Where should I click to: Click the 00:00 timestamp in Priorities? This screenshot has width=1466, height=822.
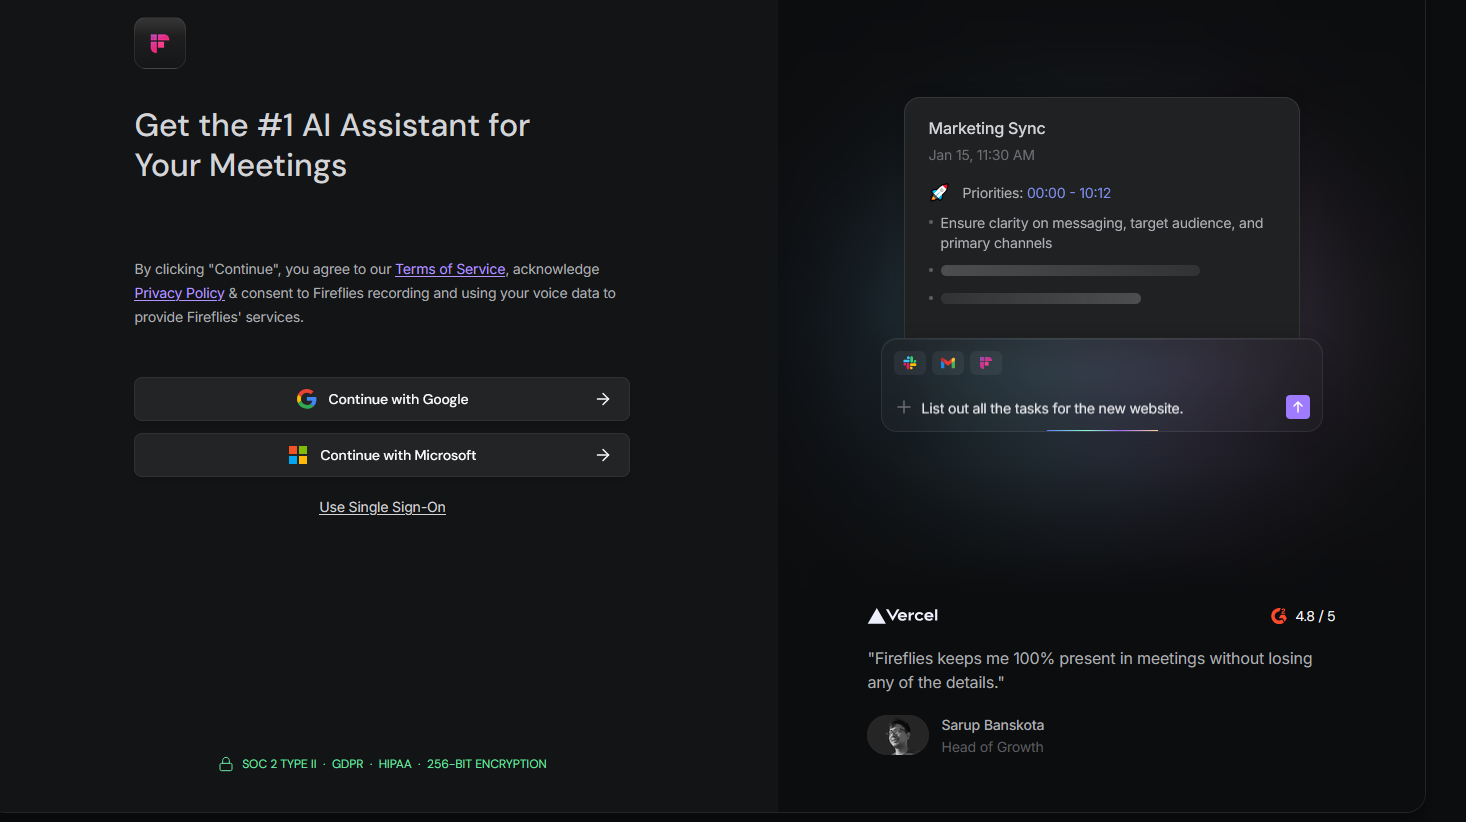[x=1046, y=193]
